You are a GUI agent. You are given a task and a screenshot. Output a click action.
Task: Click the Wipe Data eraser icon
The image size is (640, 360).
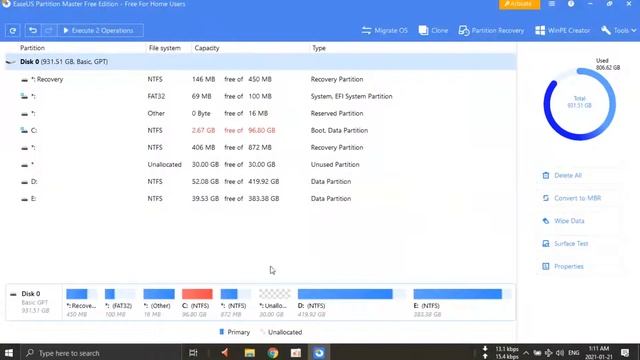pos(546,221)
